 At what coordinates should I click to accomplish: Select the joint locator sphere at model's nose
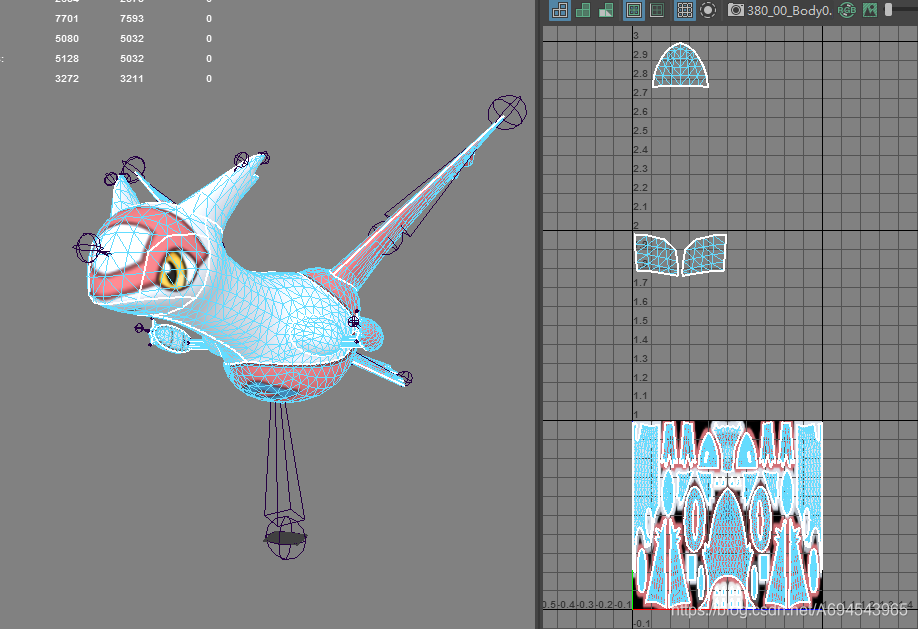tap(88, 248)
